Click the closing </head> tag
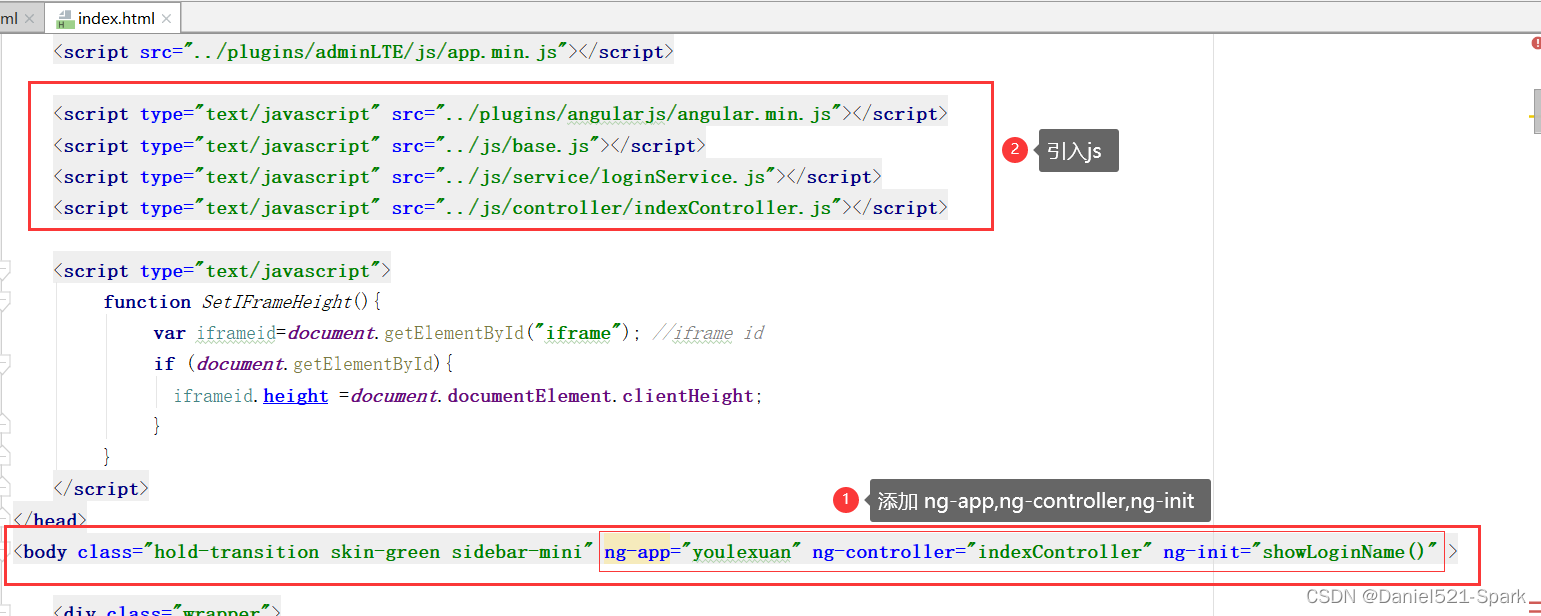 point(51,520)
